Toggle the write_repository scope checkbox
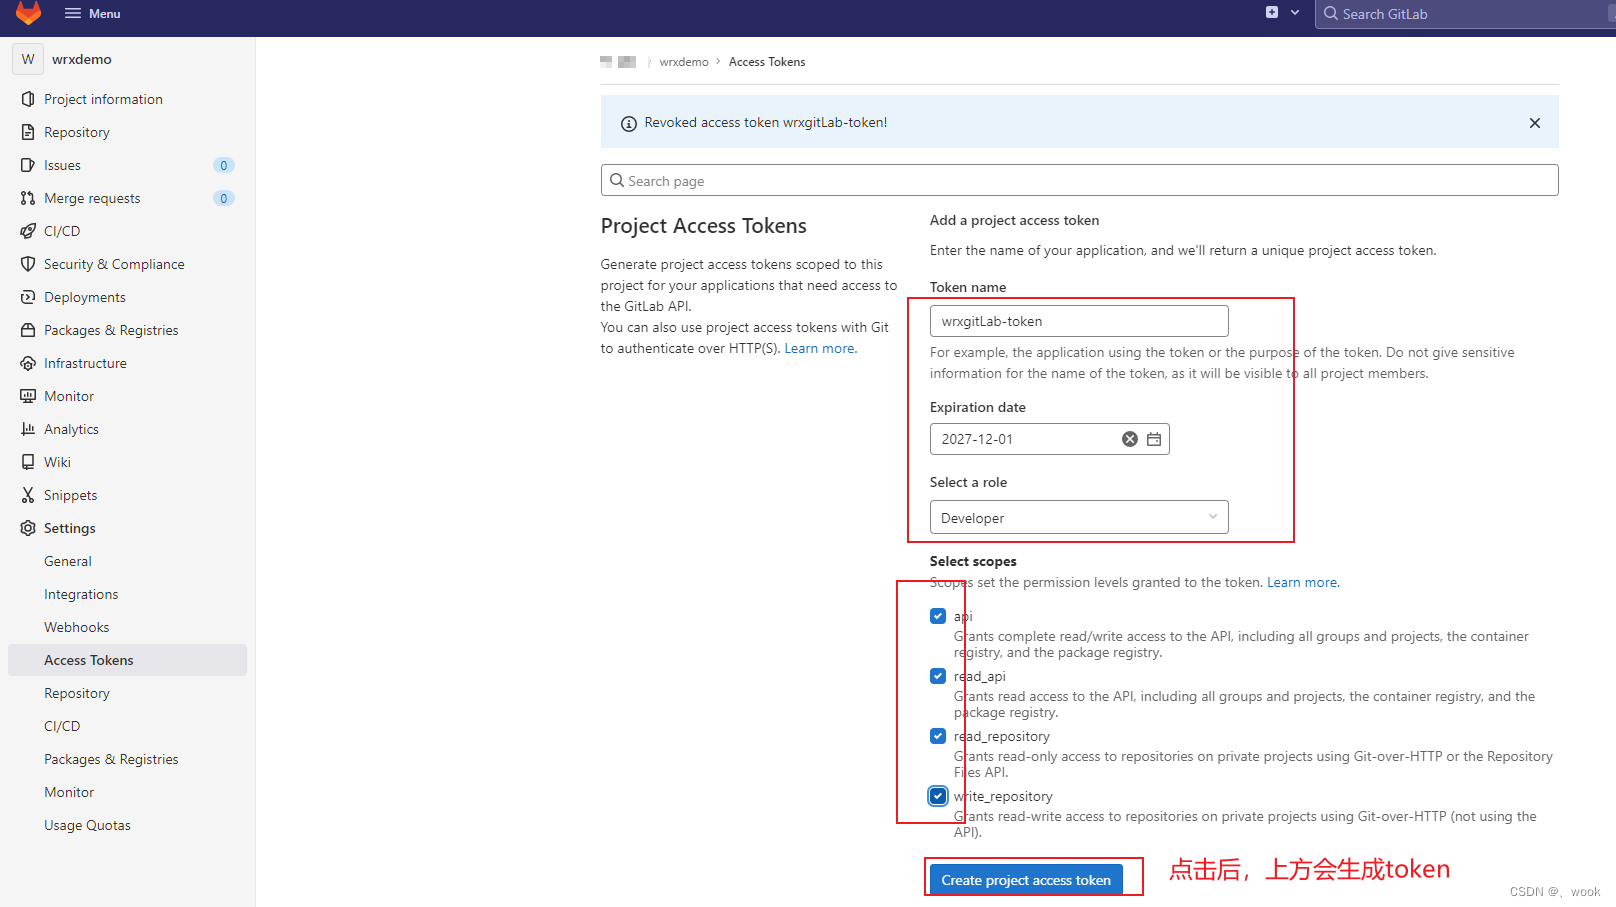 pos(938,796)
